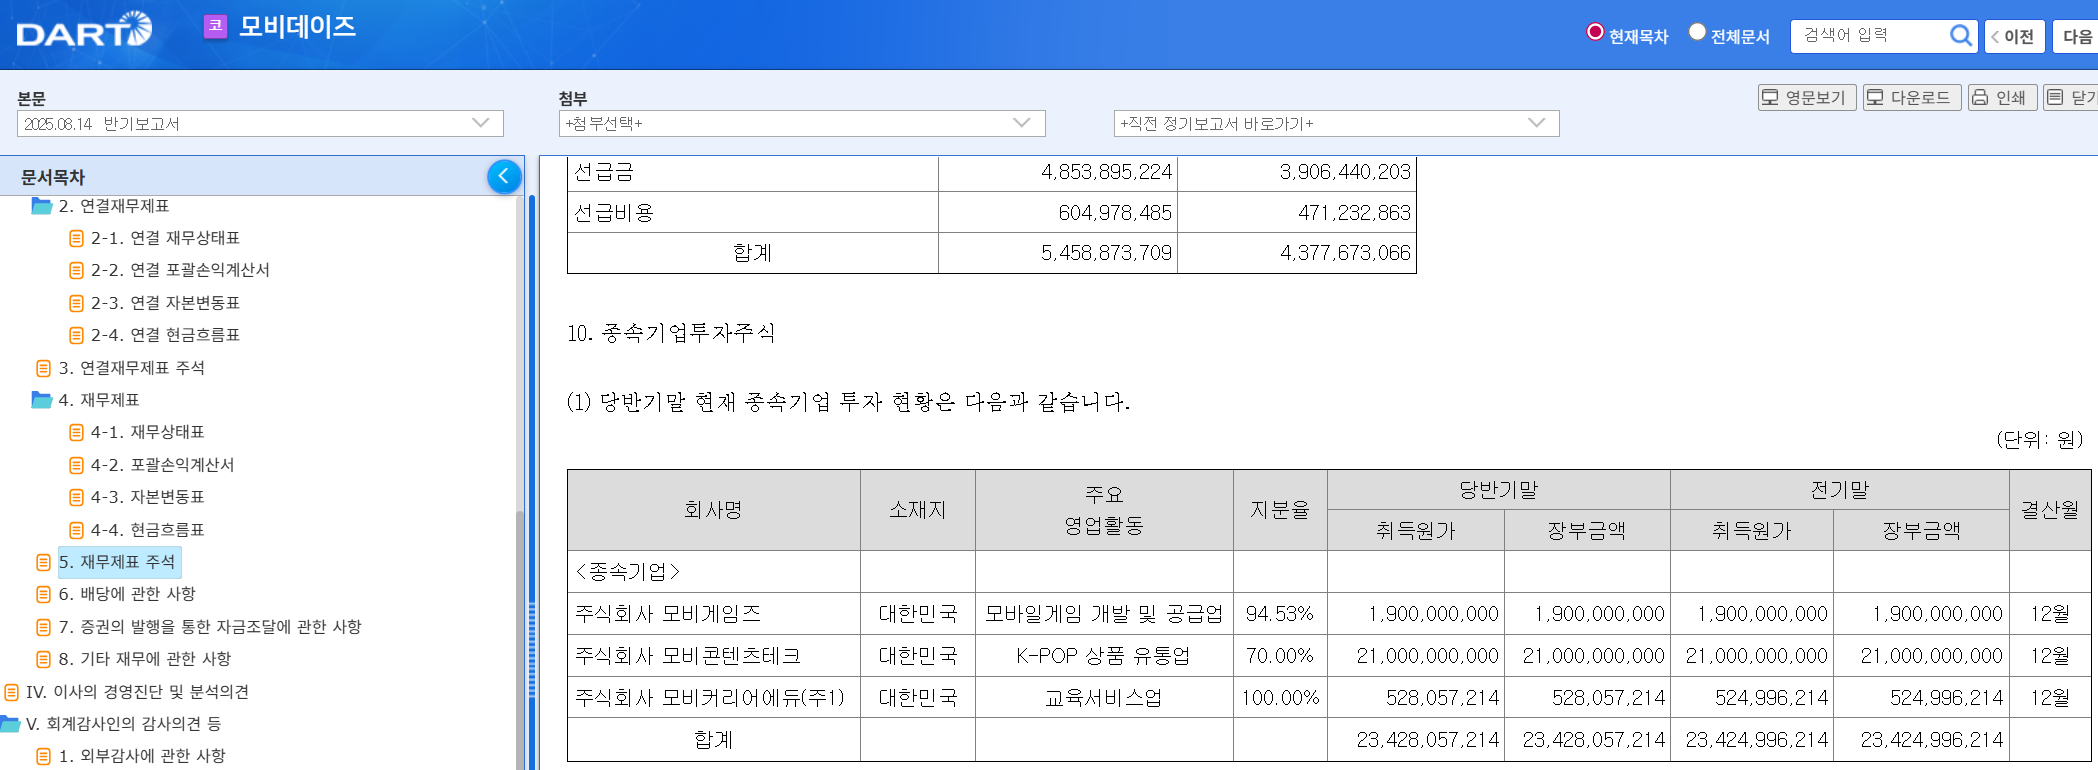
Task: Collapse the 문서목차 panel with blue arrow
Action: click(504, 176)
